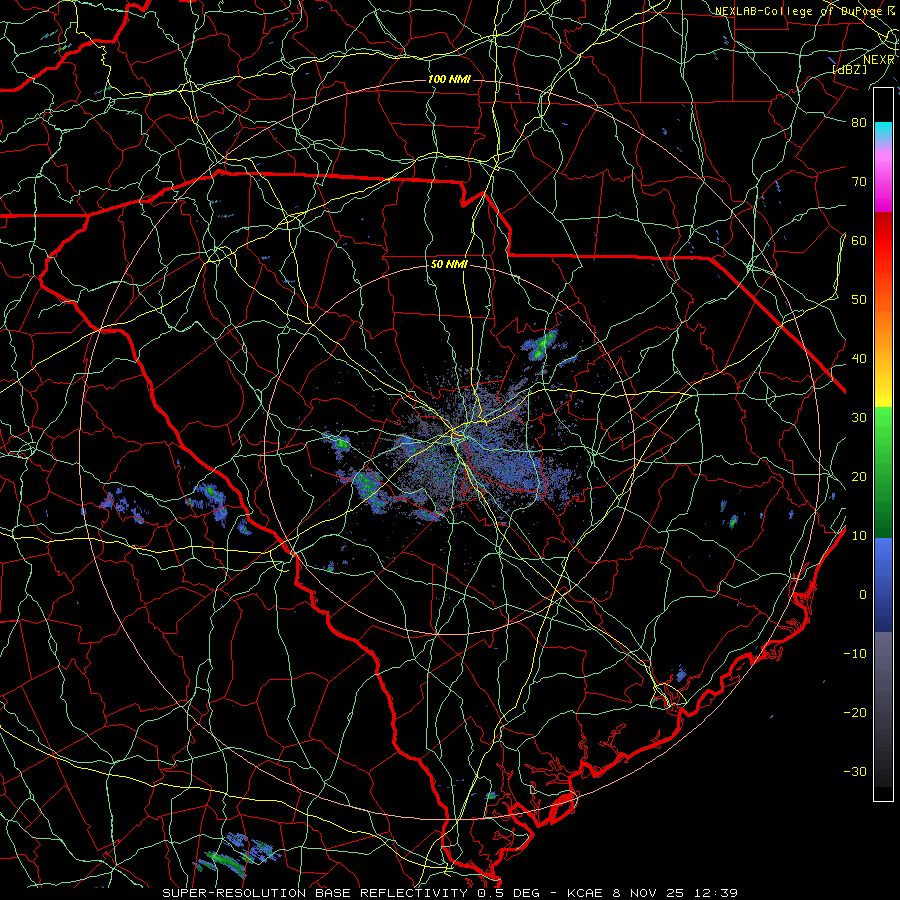Click the orange-yellow segment of the color bar
Screen dimensions: 900x900
[x=883, y=346]
